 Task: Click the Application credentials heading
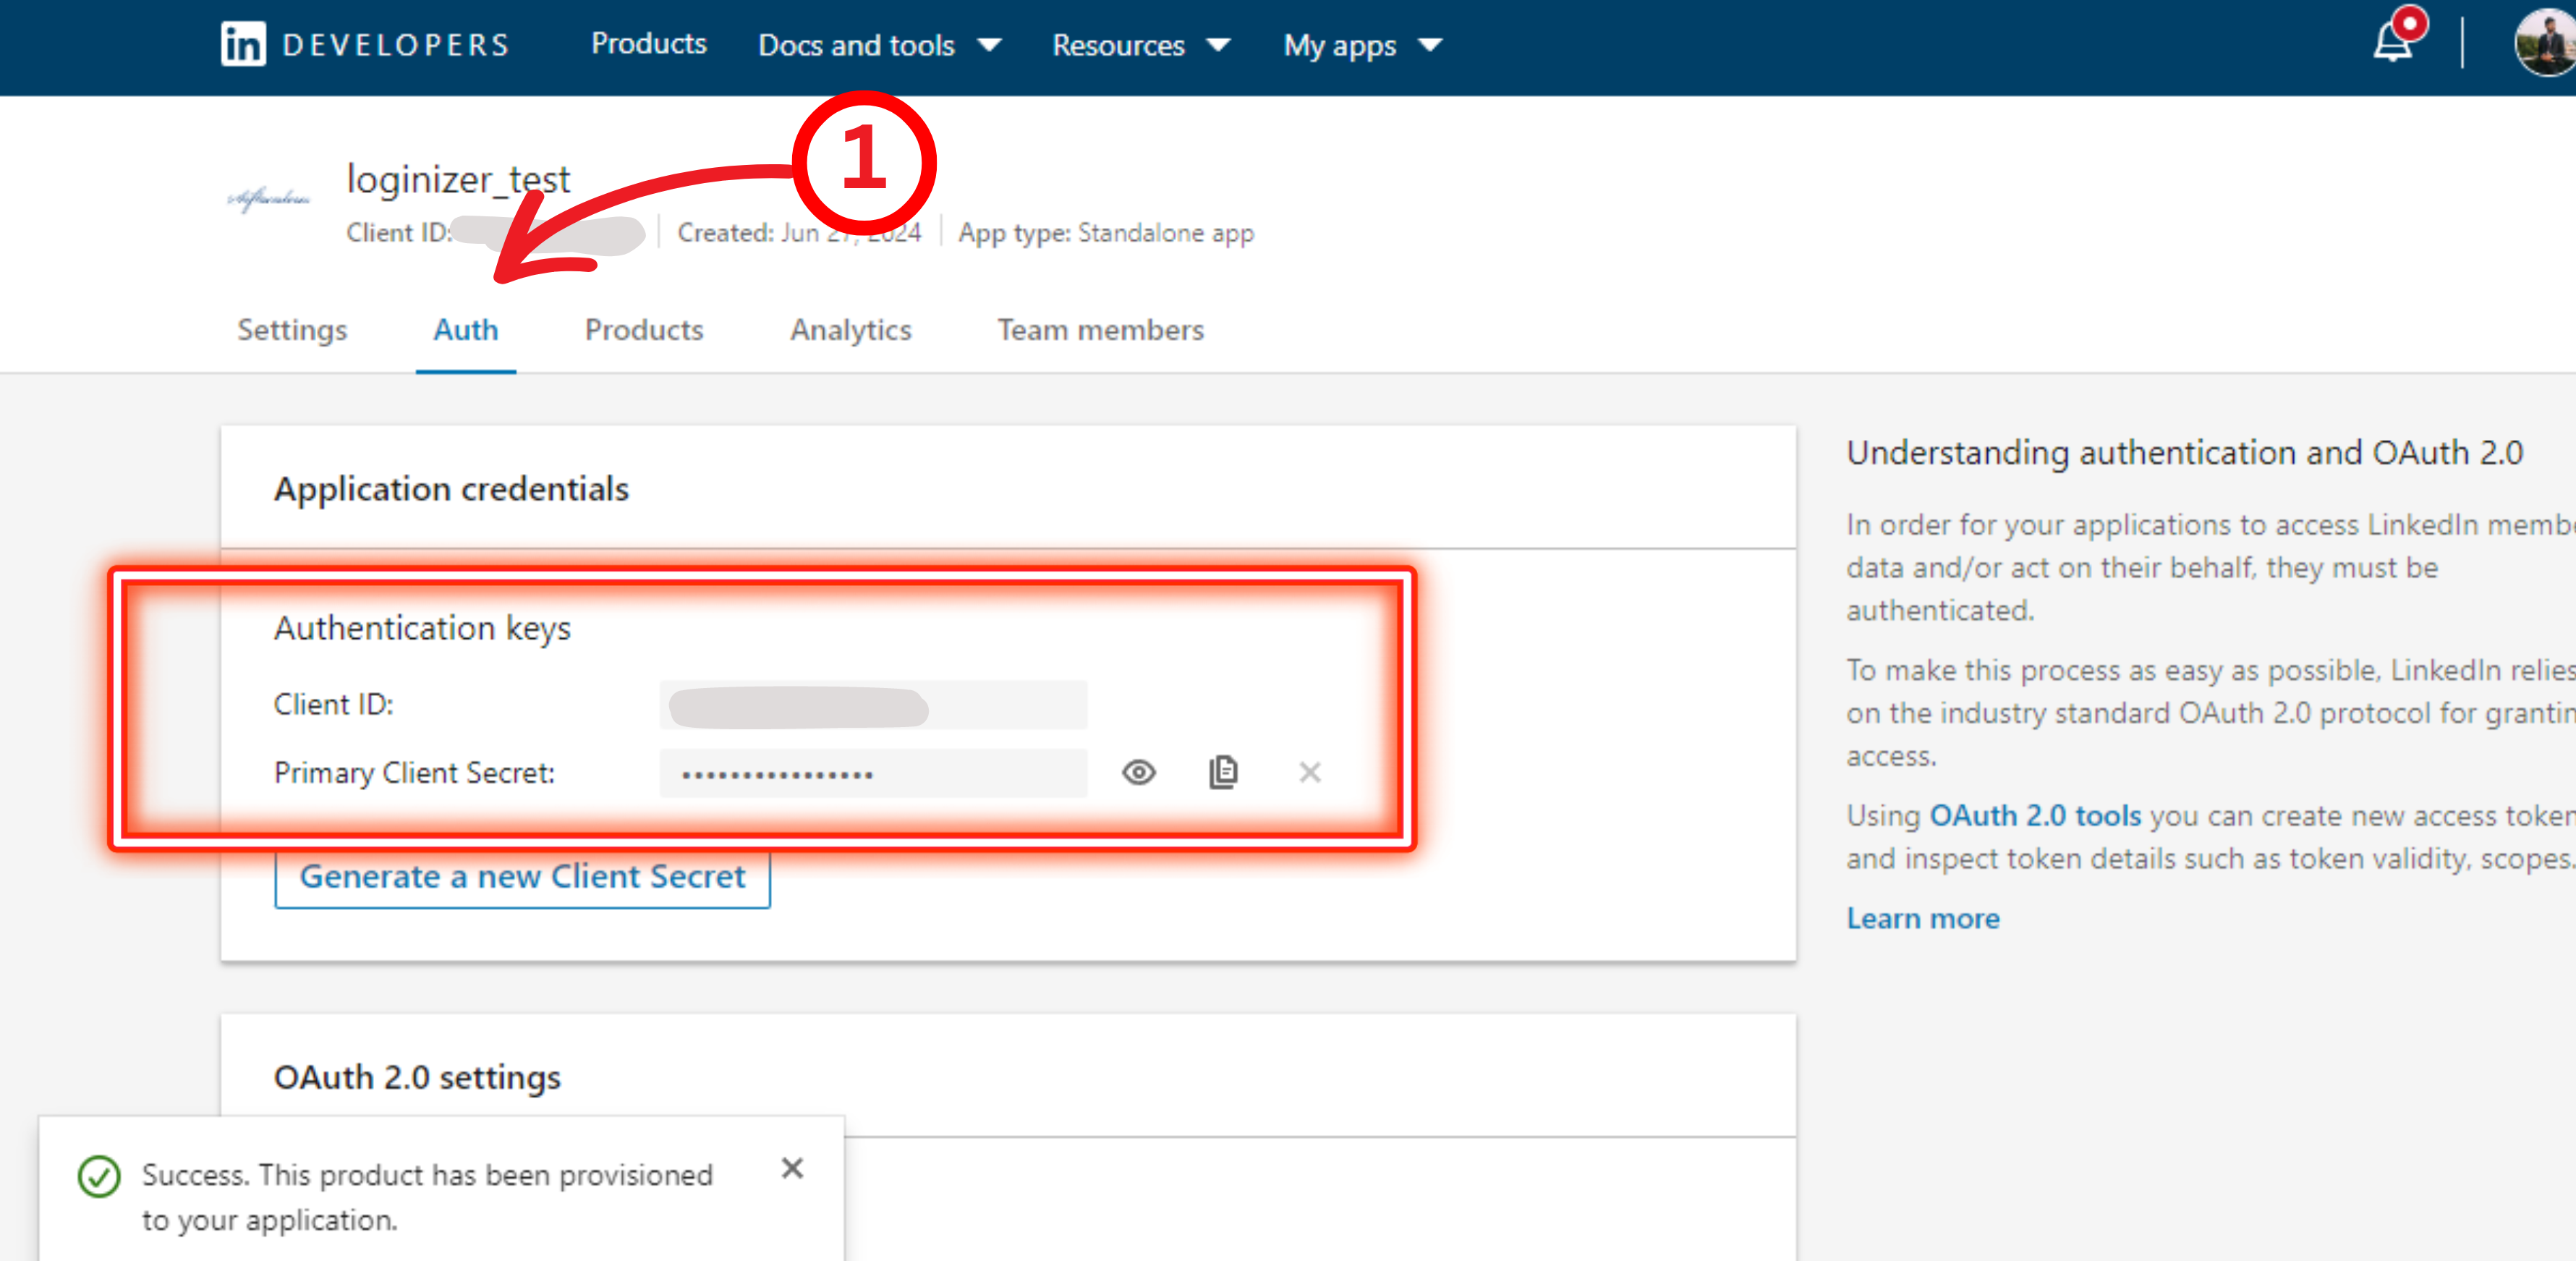tap(451, 489)
